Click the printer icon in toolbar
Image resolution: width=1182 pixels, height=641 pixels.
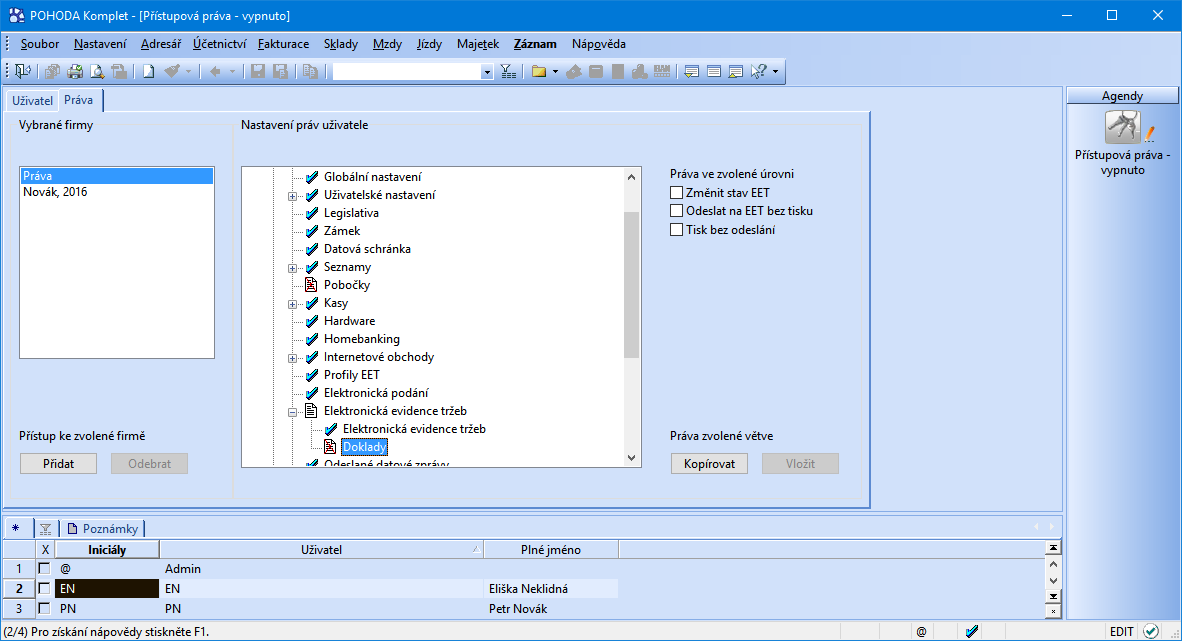click(x=75, y=72)
